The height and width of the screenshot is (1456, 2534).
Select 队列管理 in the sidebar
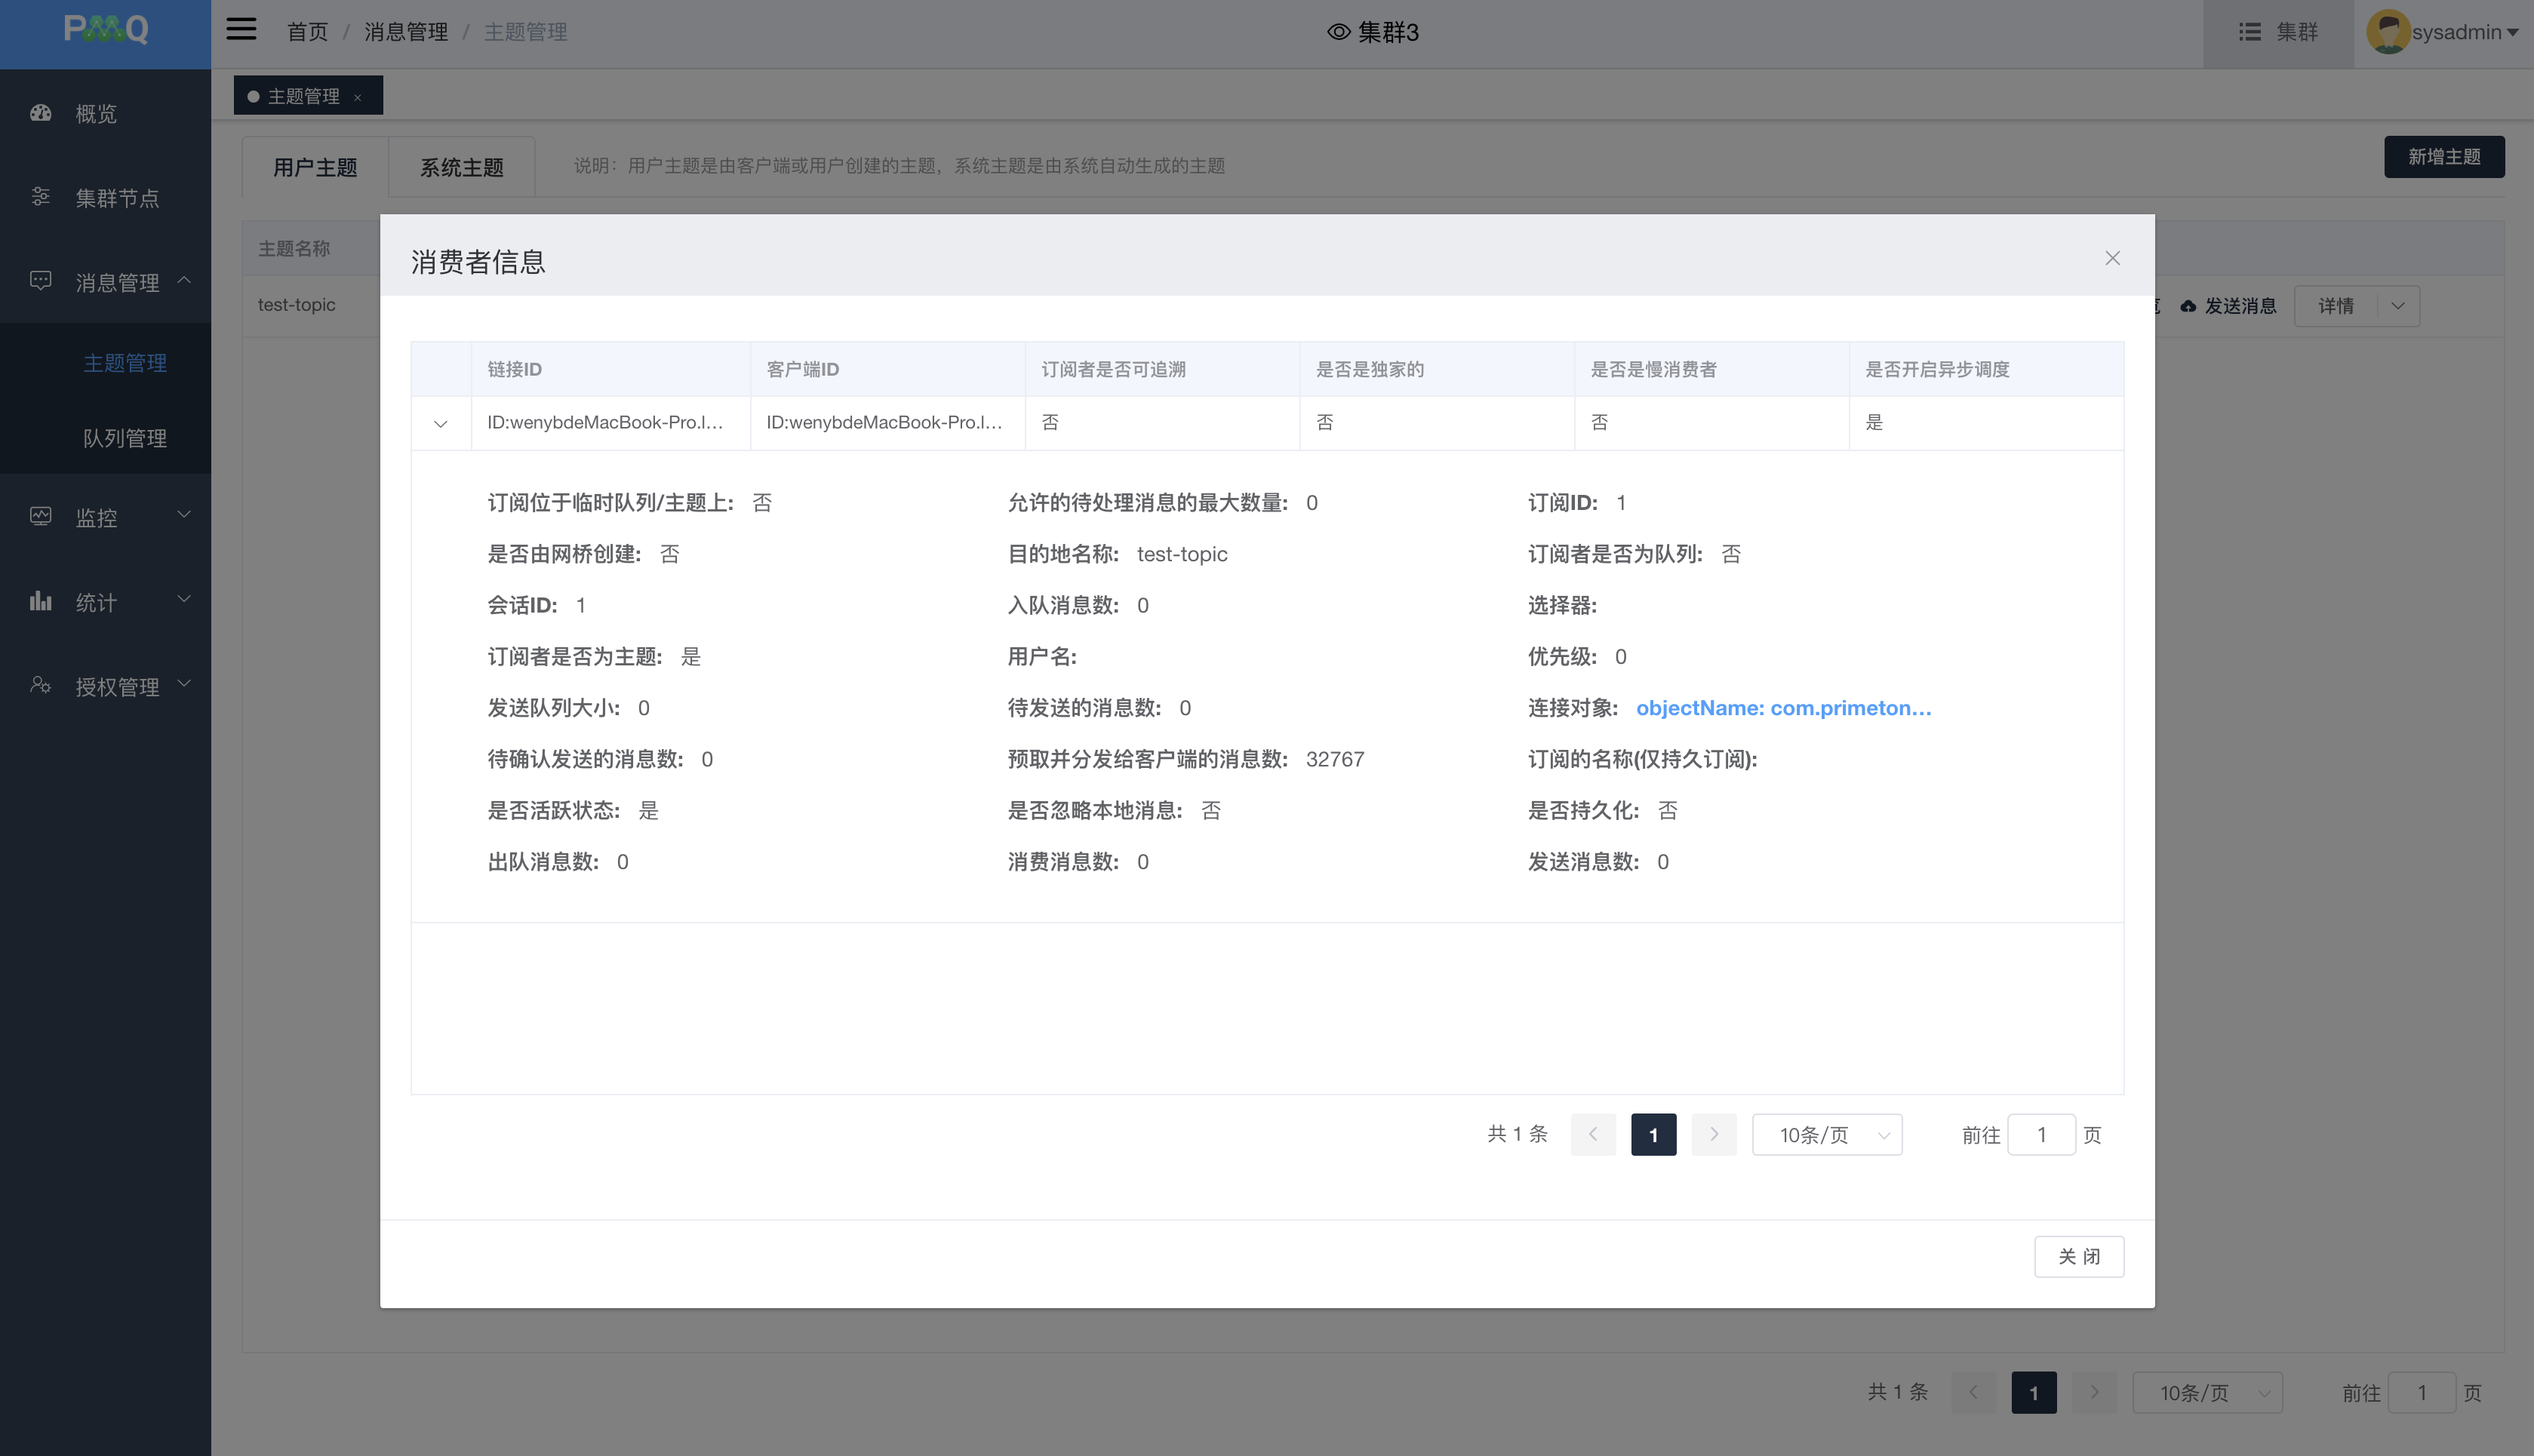(x=125, y=438)
